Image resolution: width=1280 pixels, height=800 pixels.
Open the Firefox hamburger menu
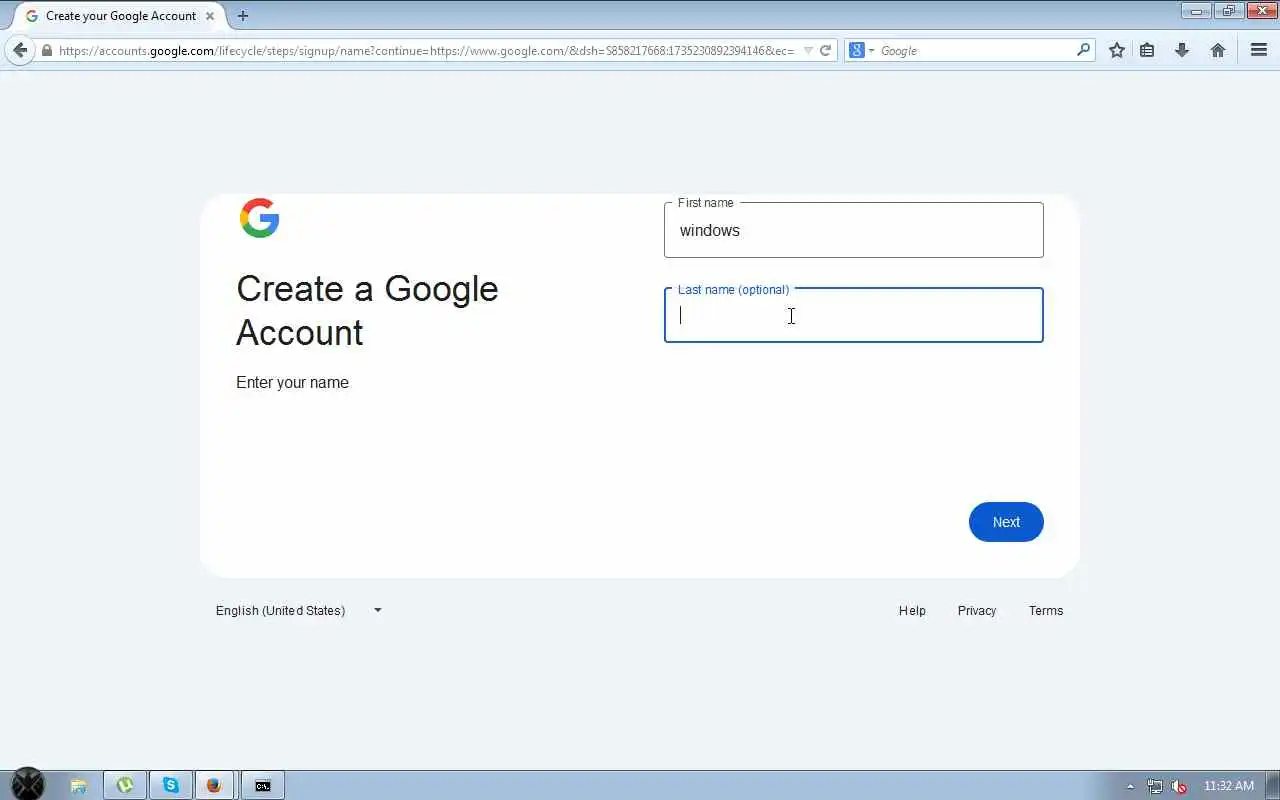(x=1259, y=50)
